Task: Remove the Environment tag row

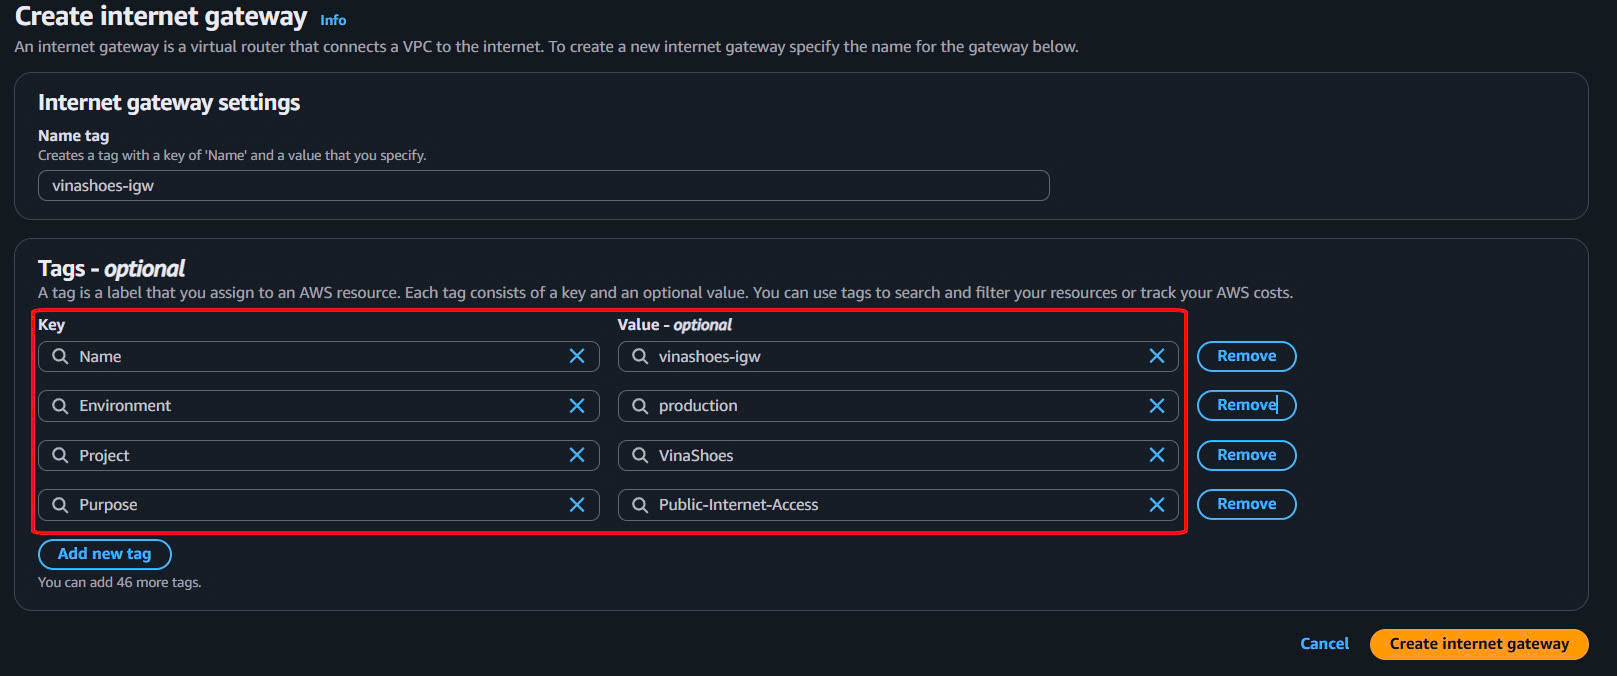Action: (1246, 405)
